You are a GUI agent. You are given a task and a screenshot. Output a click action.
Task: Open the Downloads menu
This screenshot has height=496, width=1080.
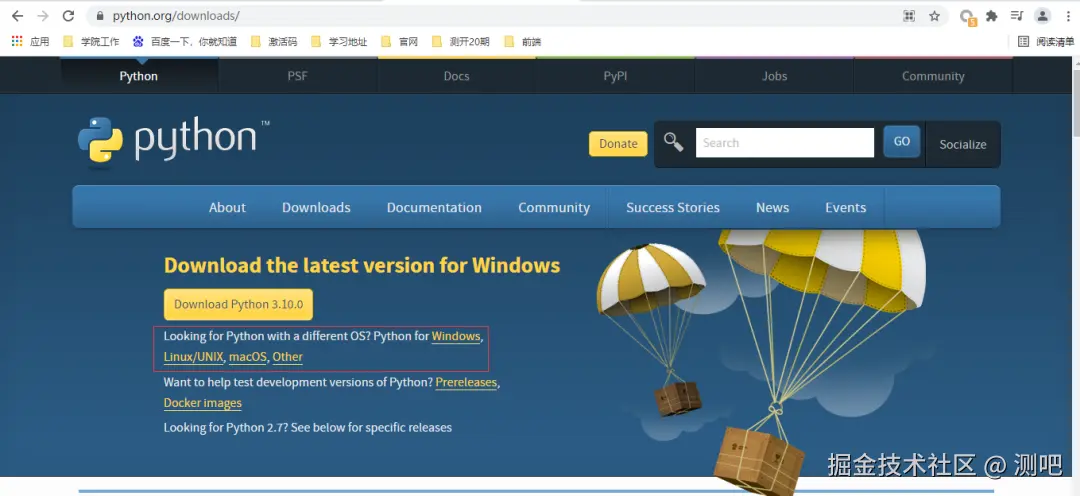[x=316, y=207]
